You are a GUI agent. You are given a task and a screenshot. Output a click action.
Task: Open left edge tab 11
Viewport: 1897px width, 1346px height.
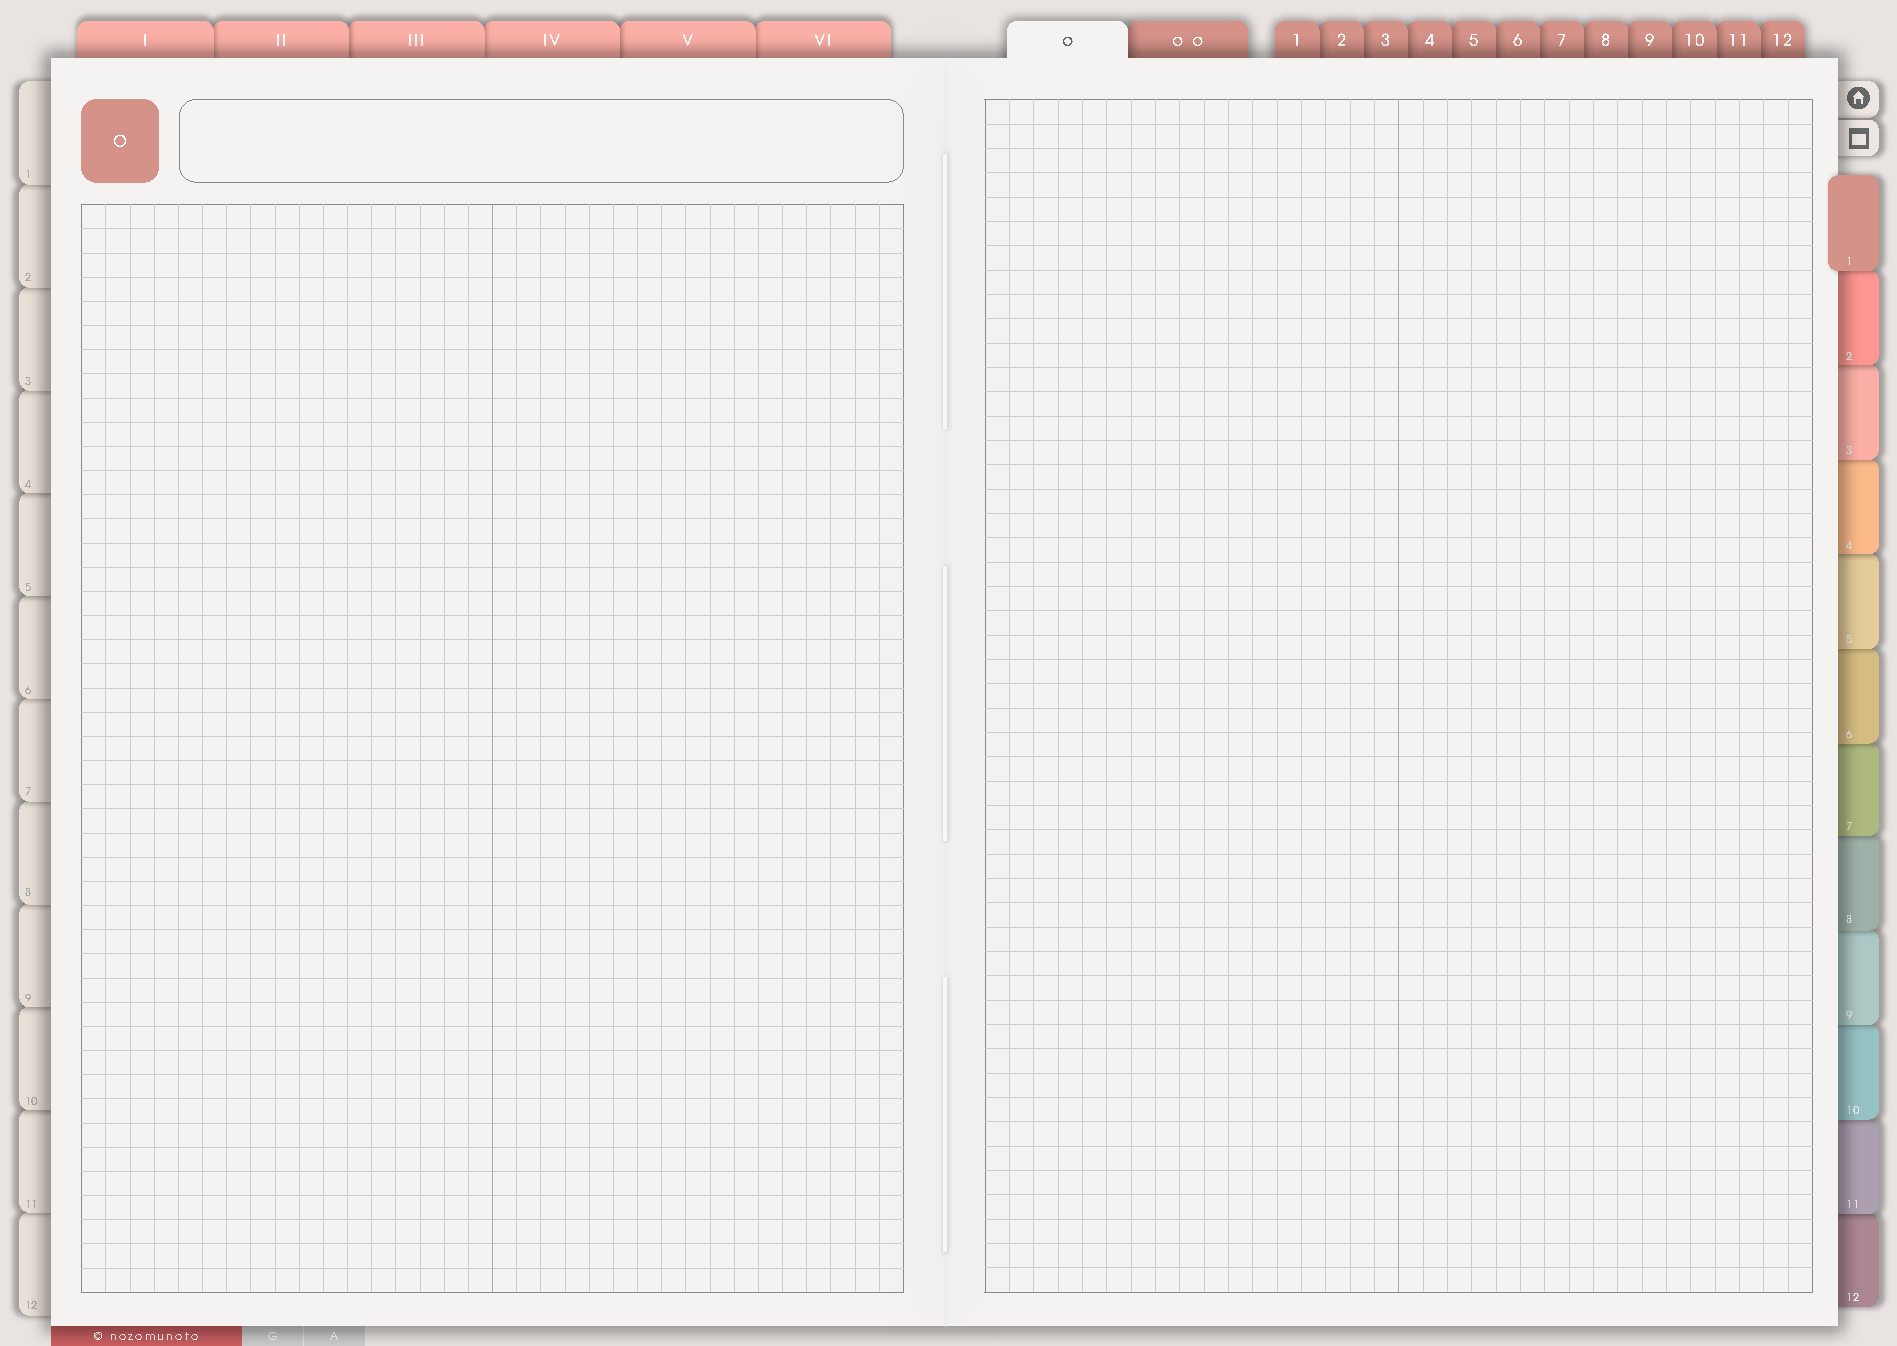[35, 1161]
